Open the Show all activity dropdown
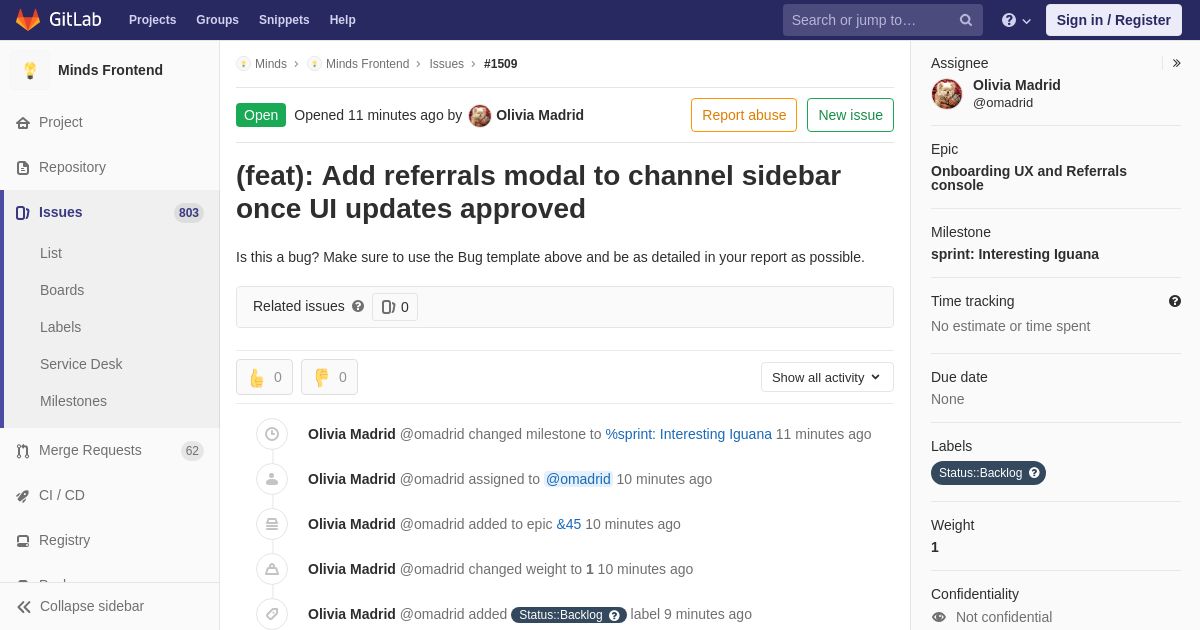Screen dimensions: 1200x630 click(x=827, y=377)
